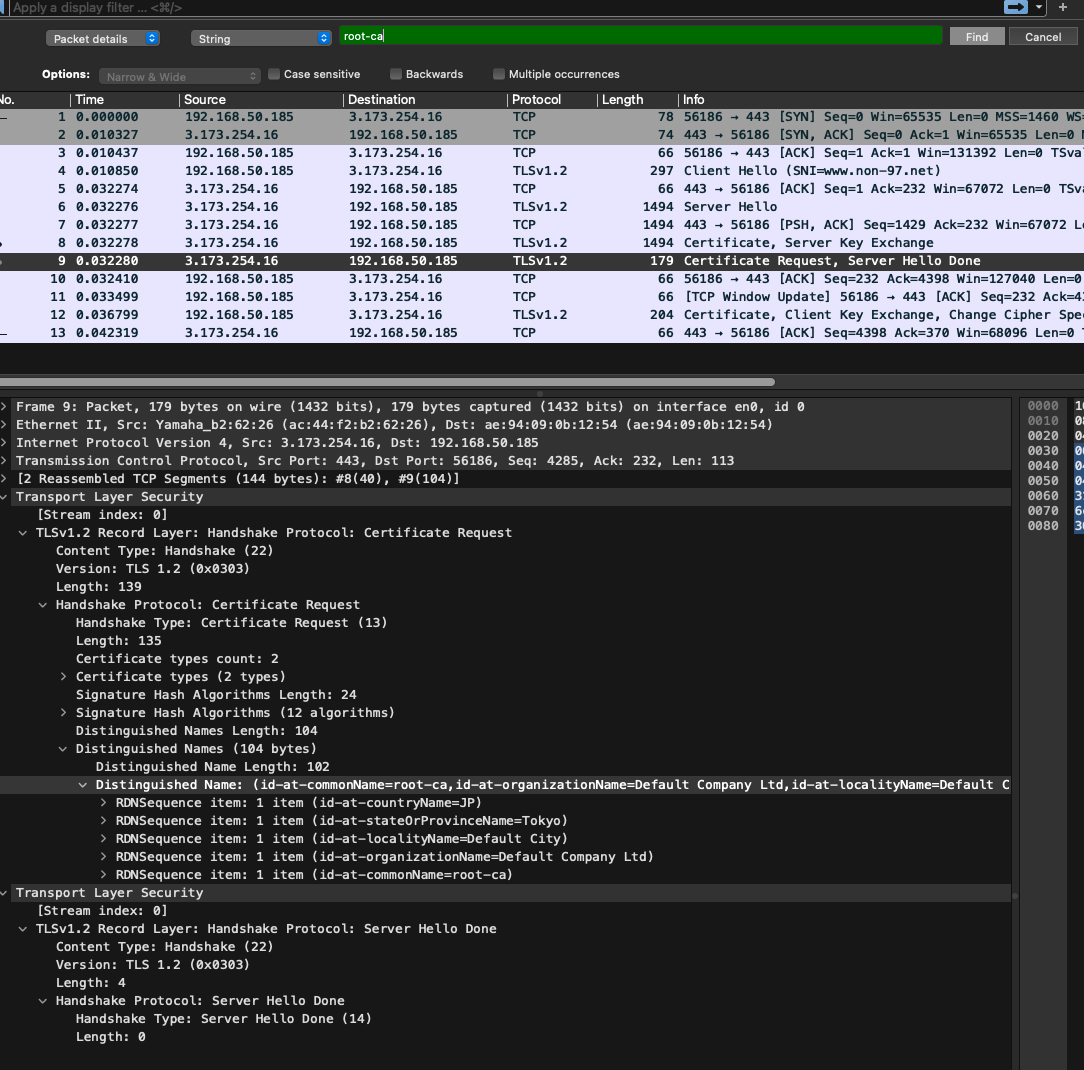The image size is (1084, 1070).
Task: Enable the Case sensitive checkbox
Action: [x=275, y=74]
